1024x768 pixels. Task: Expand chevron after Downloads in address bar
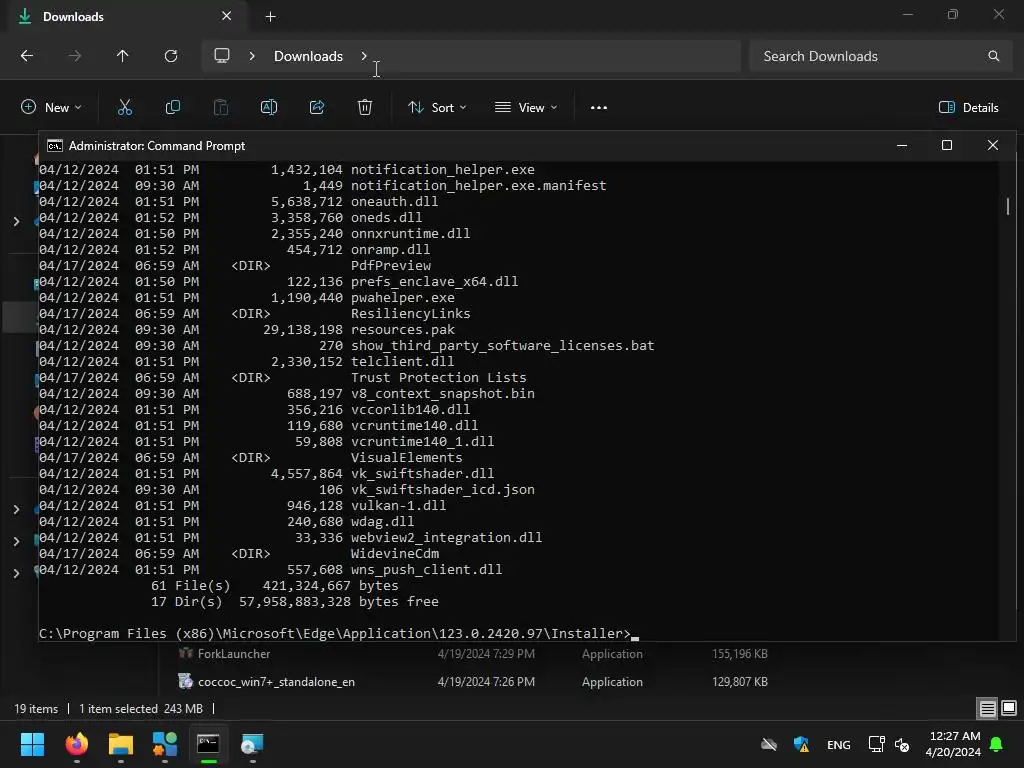click(364, 56)
